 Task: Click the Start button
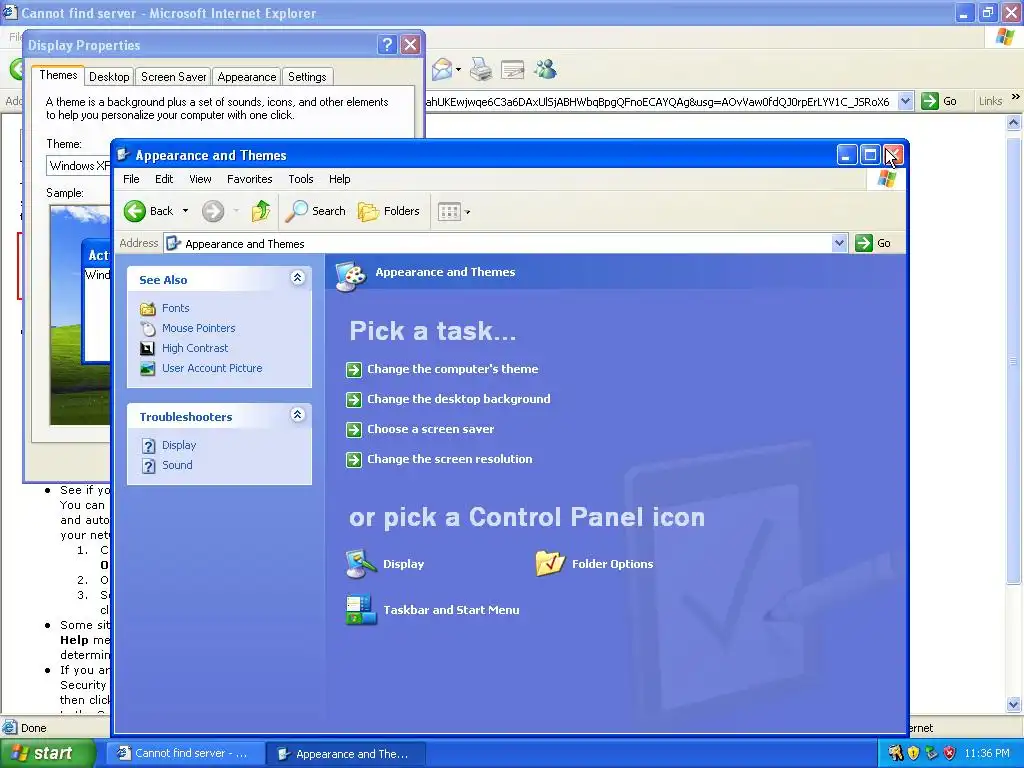pos(47,753)
